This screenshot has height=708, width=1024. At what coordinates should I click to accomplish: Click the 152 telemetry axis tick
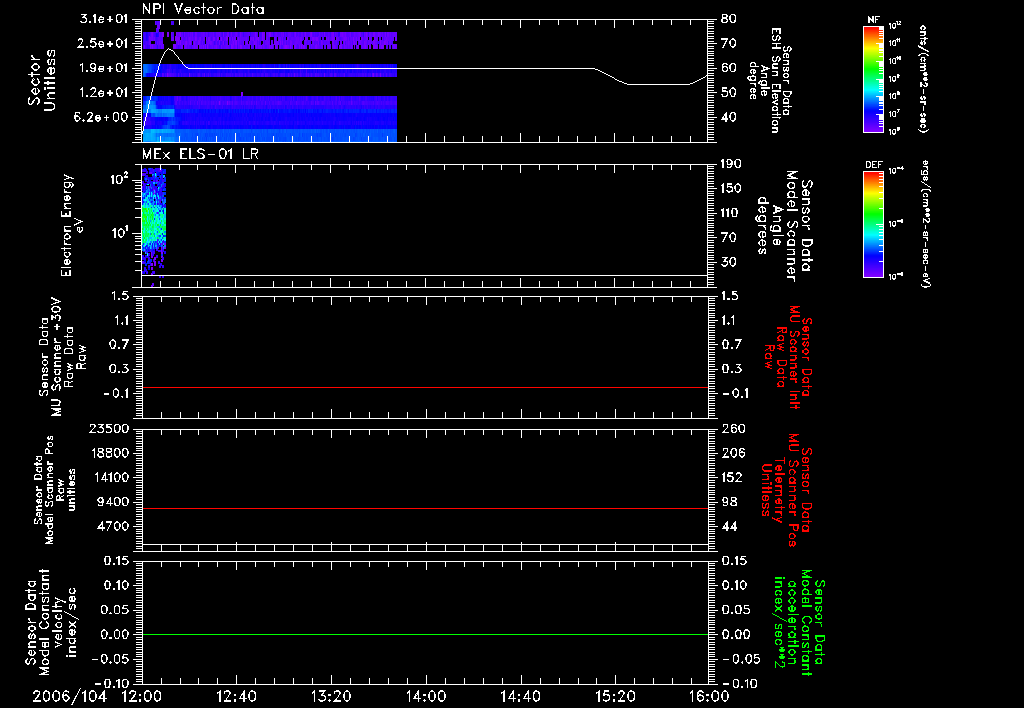(x=732, y=477)
